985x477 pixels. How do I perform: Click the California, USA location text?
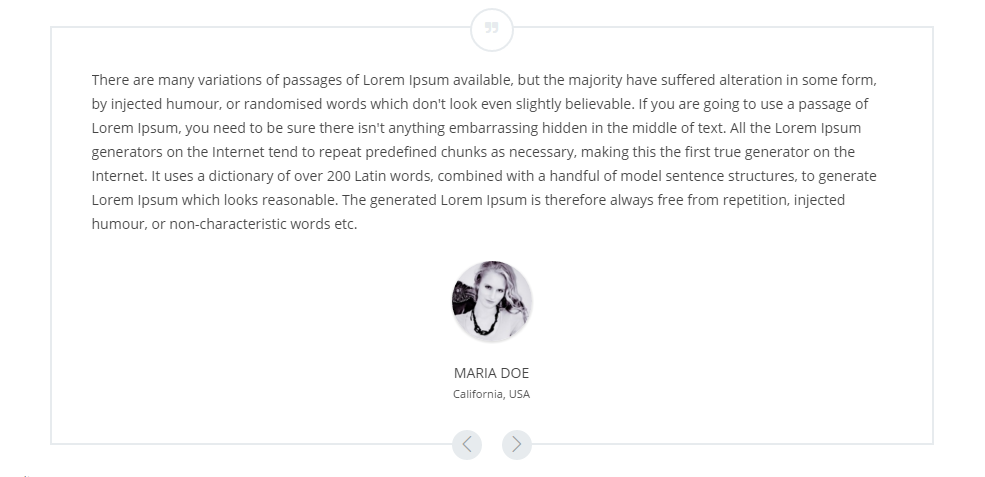click(491, 394)
